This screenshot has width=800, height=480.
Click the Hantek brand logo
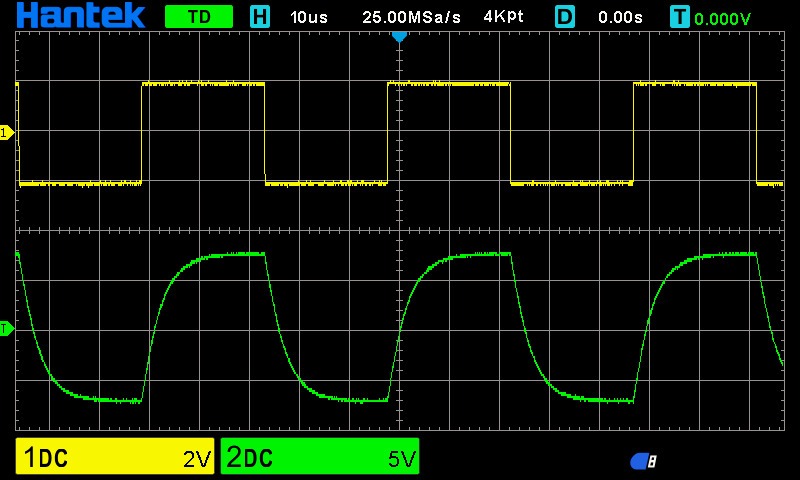(81, 15)
